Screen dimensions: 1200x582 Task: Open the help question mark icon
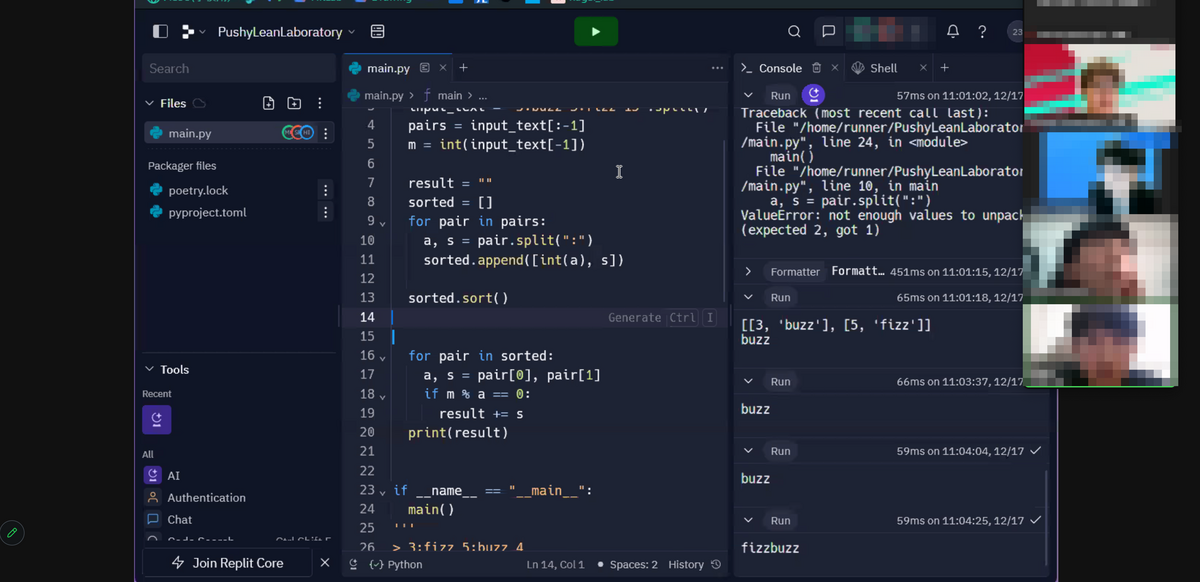tap(983, 31)
